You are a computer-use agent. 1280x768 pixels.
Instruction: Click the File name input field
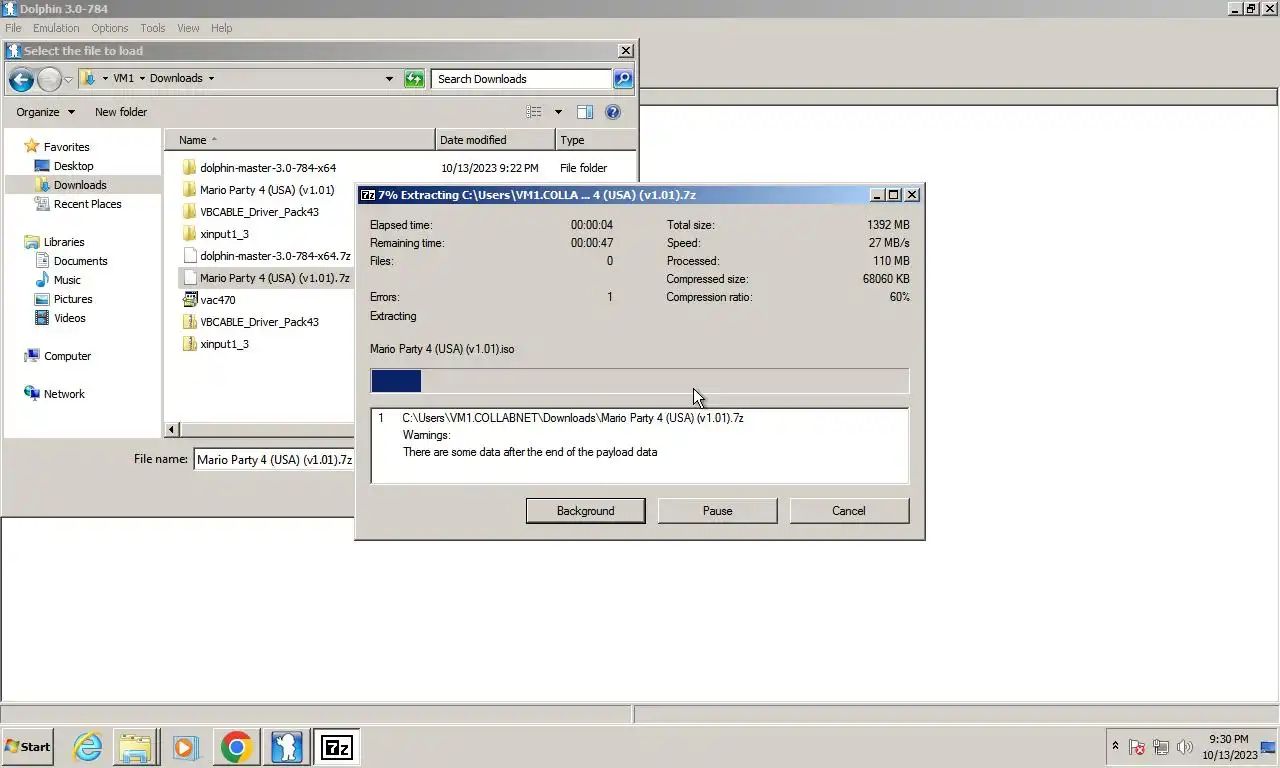click(x=274, y=459)
